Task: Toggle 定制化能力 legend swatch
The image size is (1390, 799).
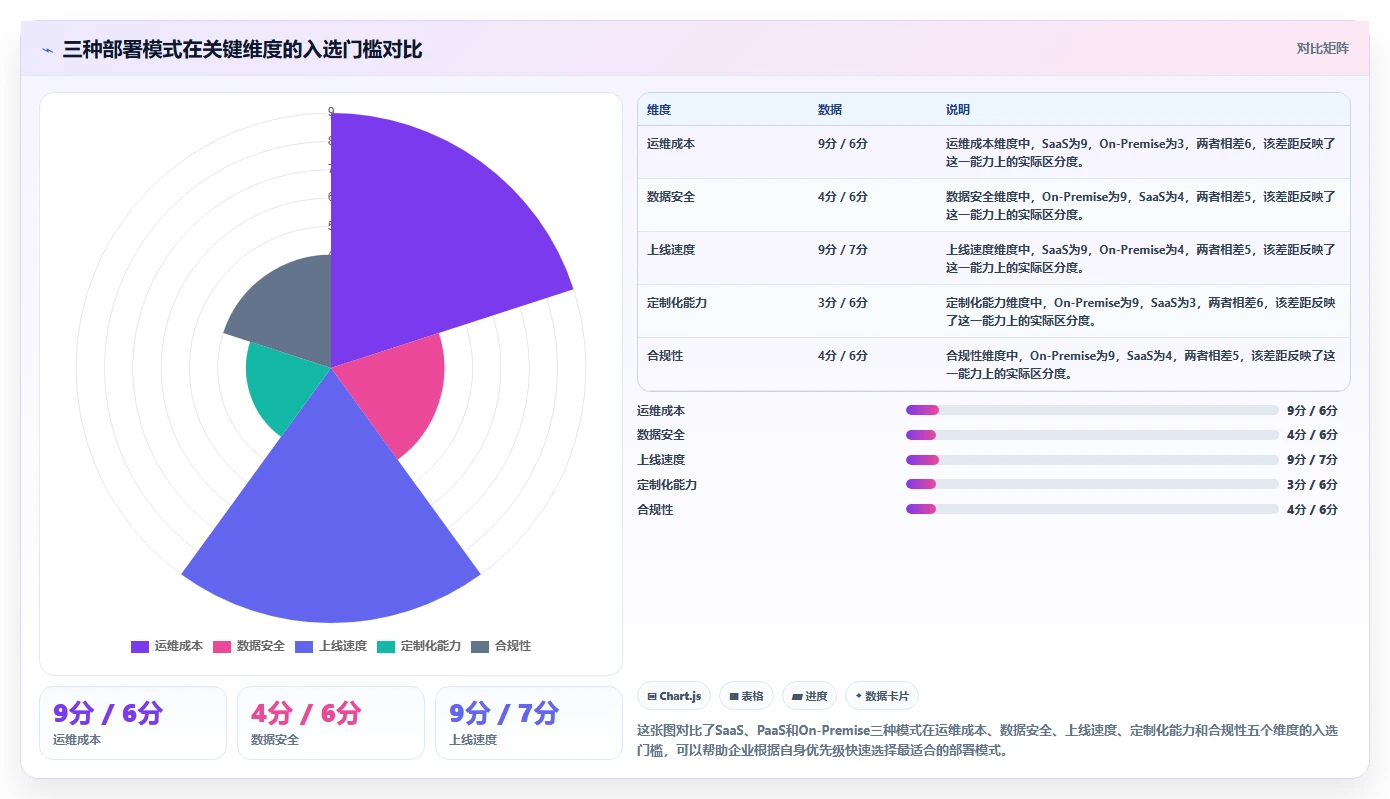Action: click(x=386, y=646)
